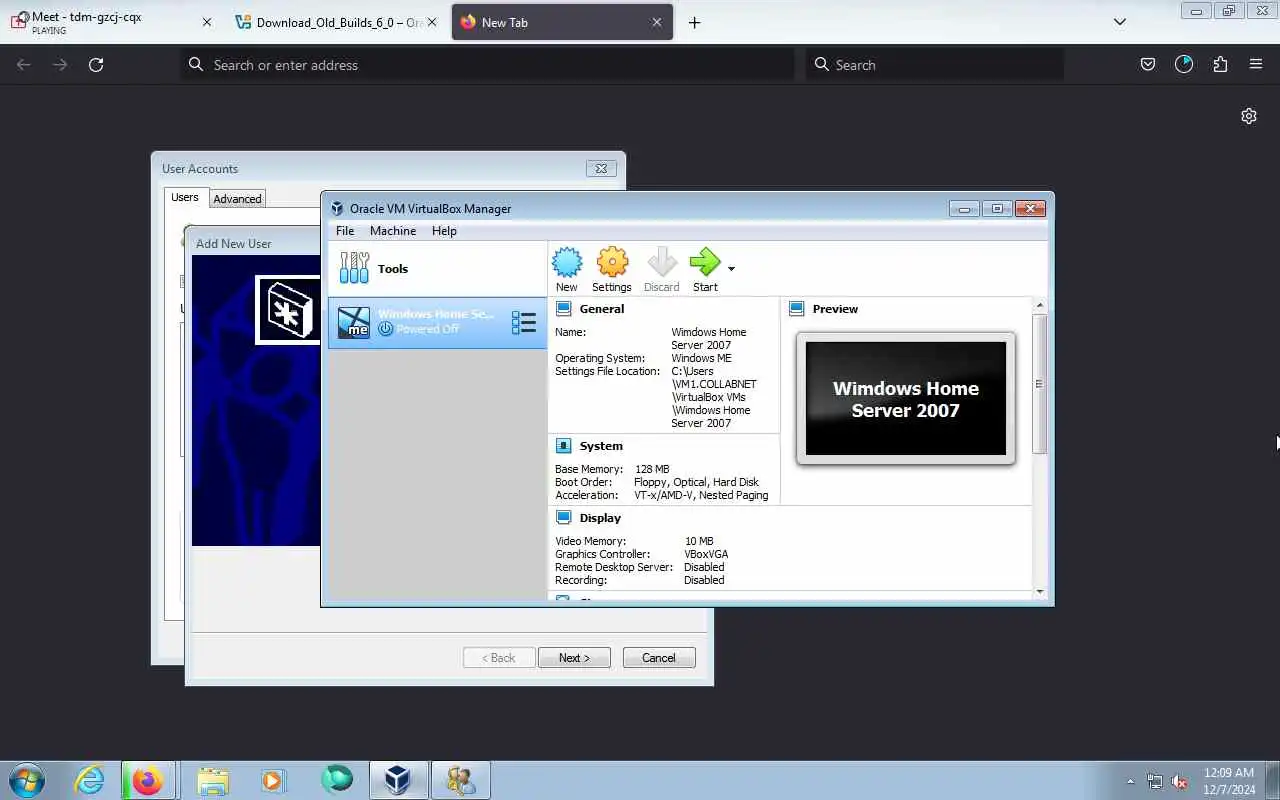
Task: Open the Firefox hamburger menu
Action: [x=1256, y=64]
